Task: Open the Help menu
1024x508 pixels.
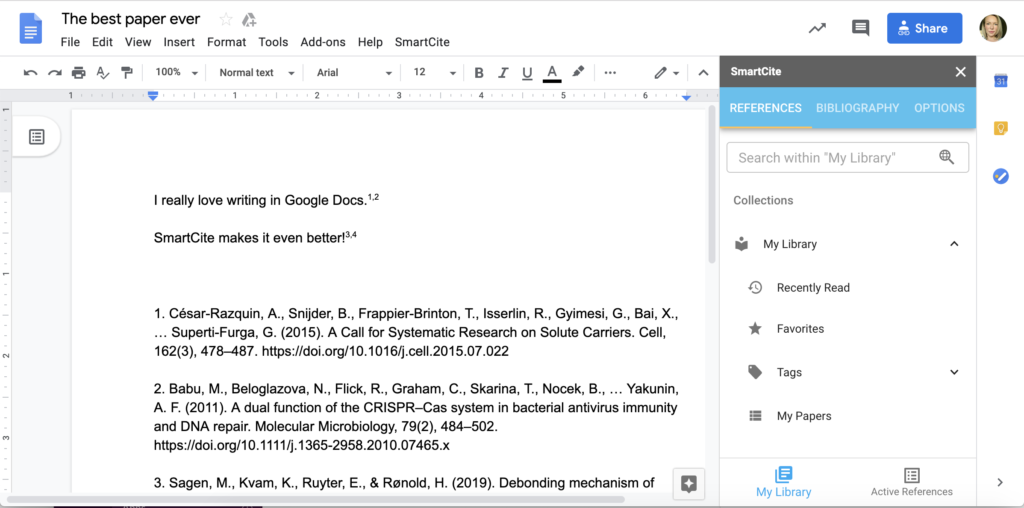Action: 370,42
